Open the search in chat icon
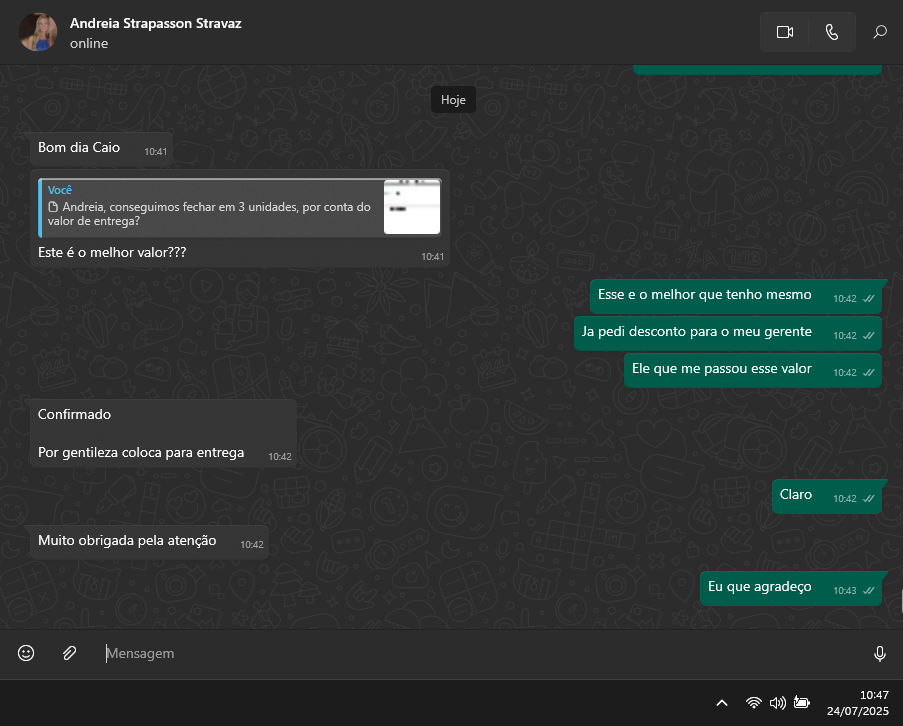The image size is (903, 726). (x=880, y=32)
